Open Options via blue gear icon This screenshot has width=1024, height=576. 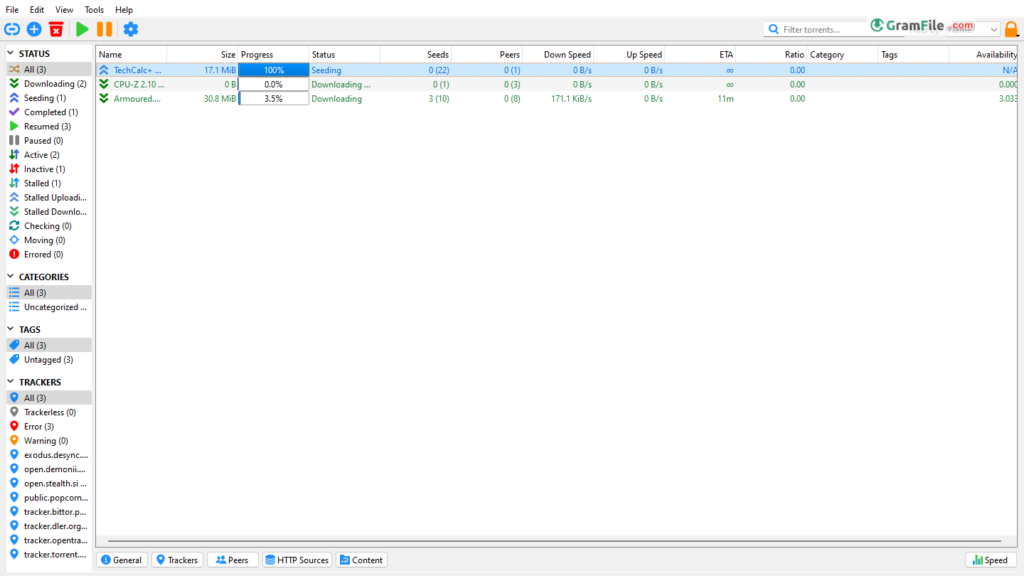pyautogui.click(x=131, y=29)
